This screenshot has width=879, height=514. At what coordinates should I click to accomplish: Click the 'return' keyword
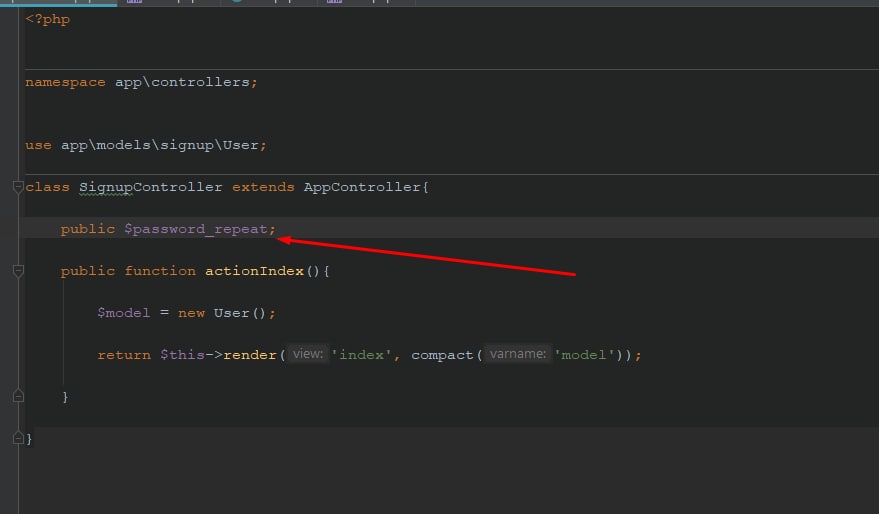click(124, 355)
